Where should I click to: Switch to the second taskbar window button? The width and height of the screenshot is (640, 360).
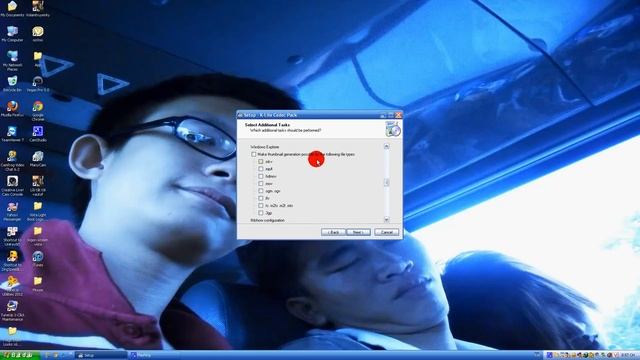click(154, 356)
